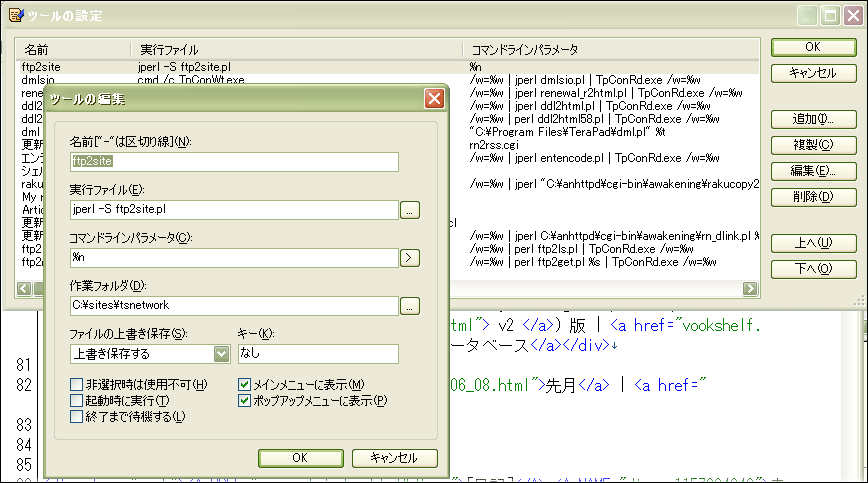Screen dimensions: 868x483
Task: Browse for working folder C:\sites\tsnetwork
Action: point(410,305)
